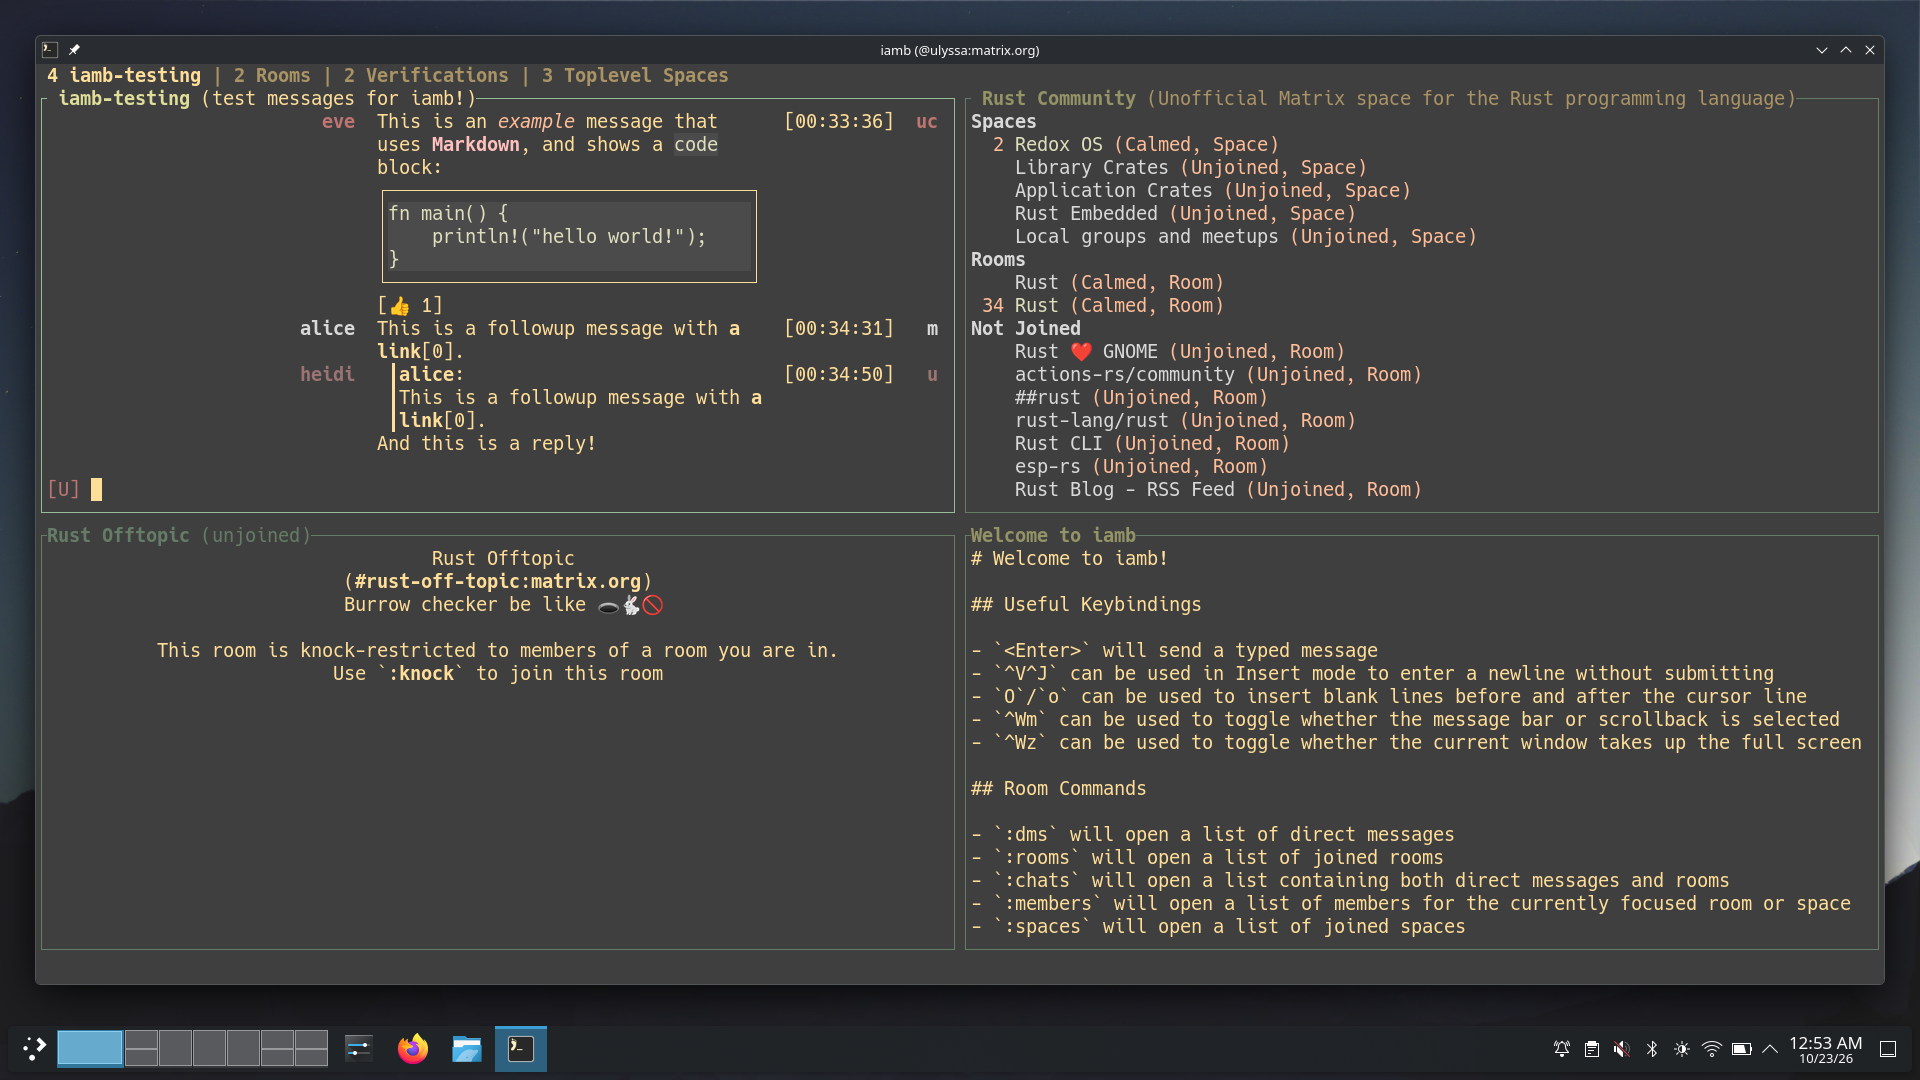Image resolution: width=1920 pixels, height=1080 pixels.
Task: Switch to the "2 Rooms" tab
Action: tap(272, 76)
